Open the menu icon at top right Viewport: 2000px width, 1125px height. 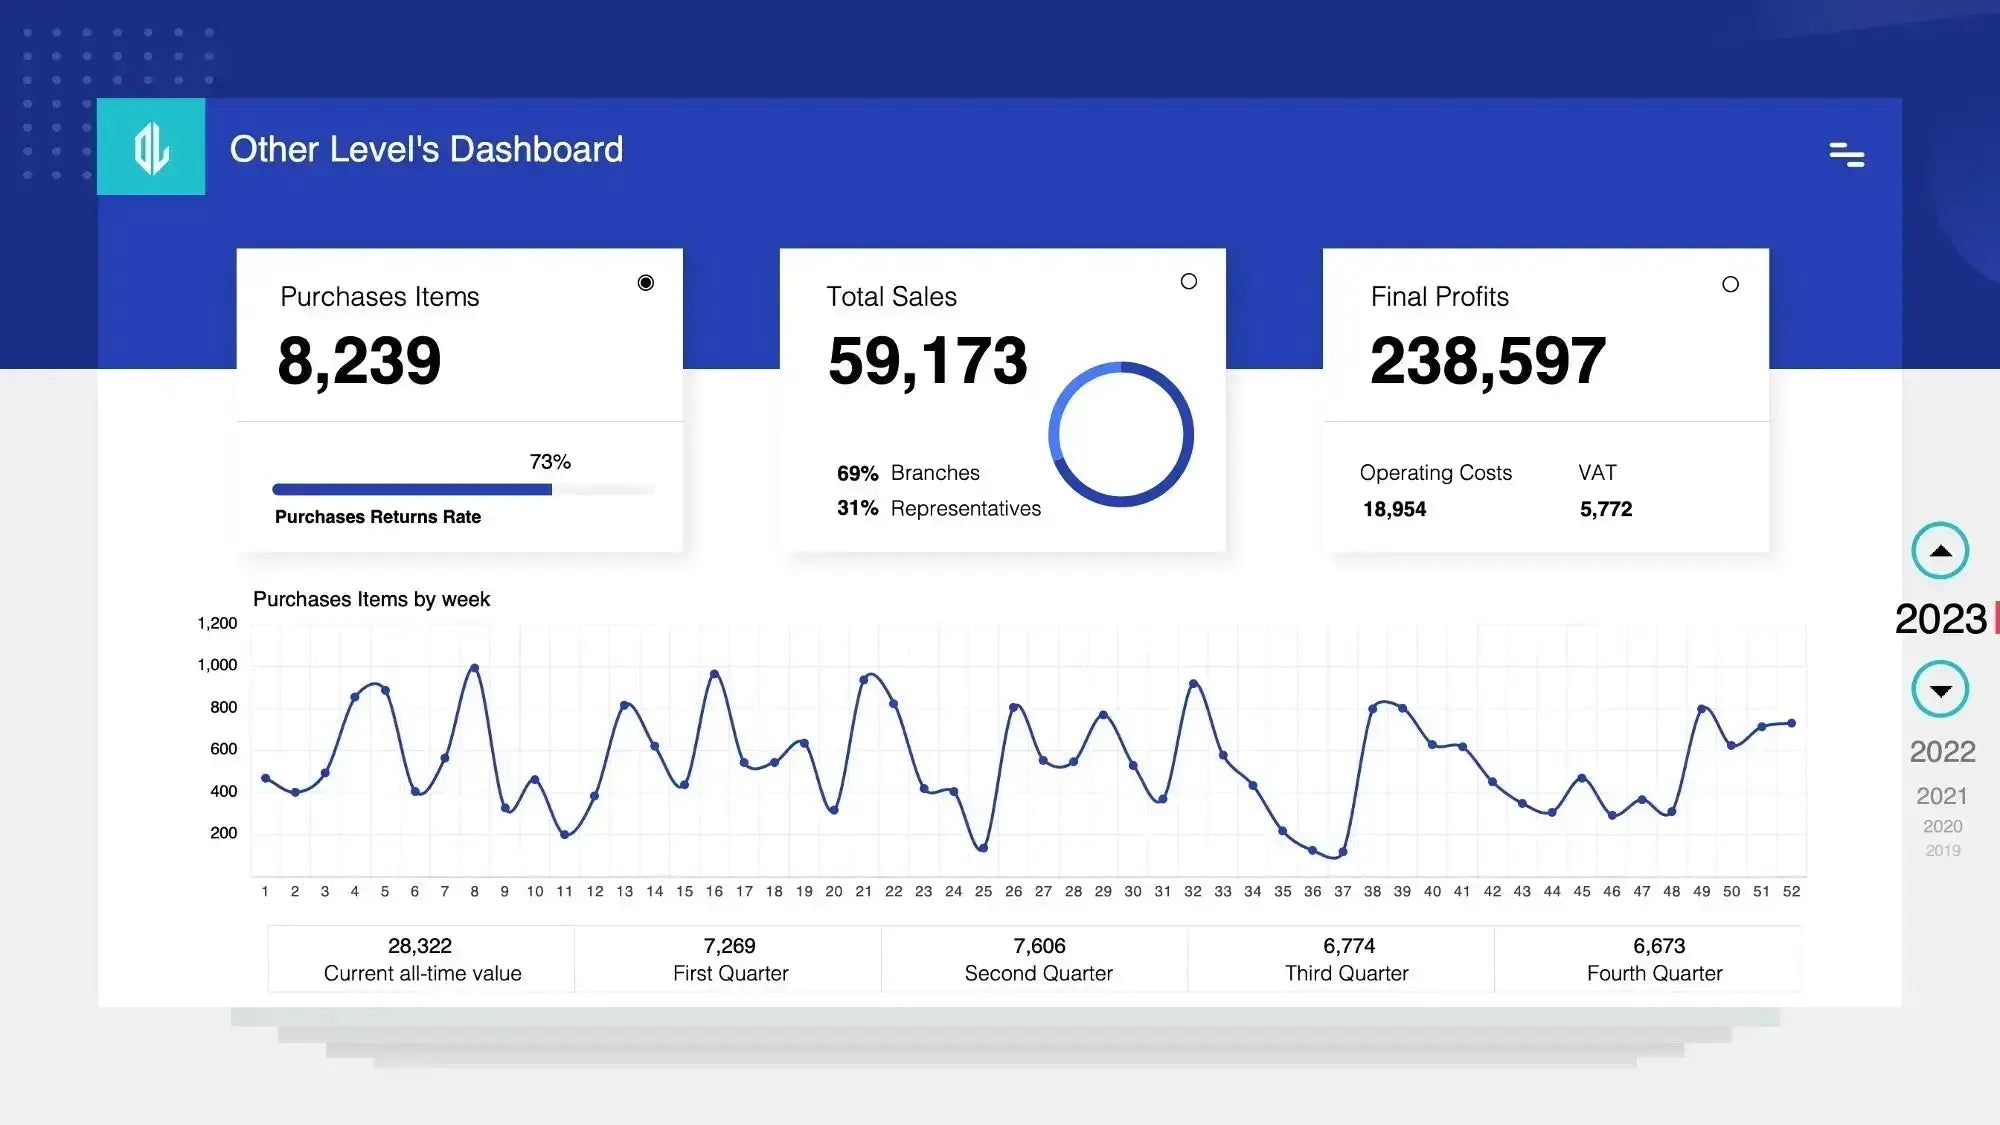click(1846, 157)
